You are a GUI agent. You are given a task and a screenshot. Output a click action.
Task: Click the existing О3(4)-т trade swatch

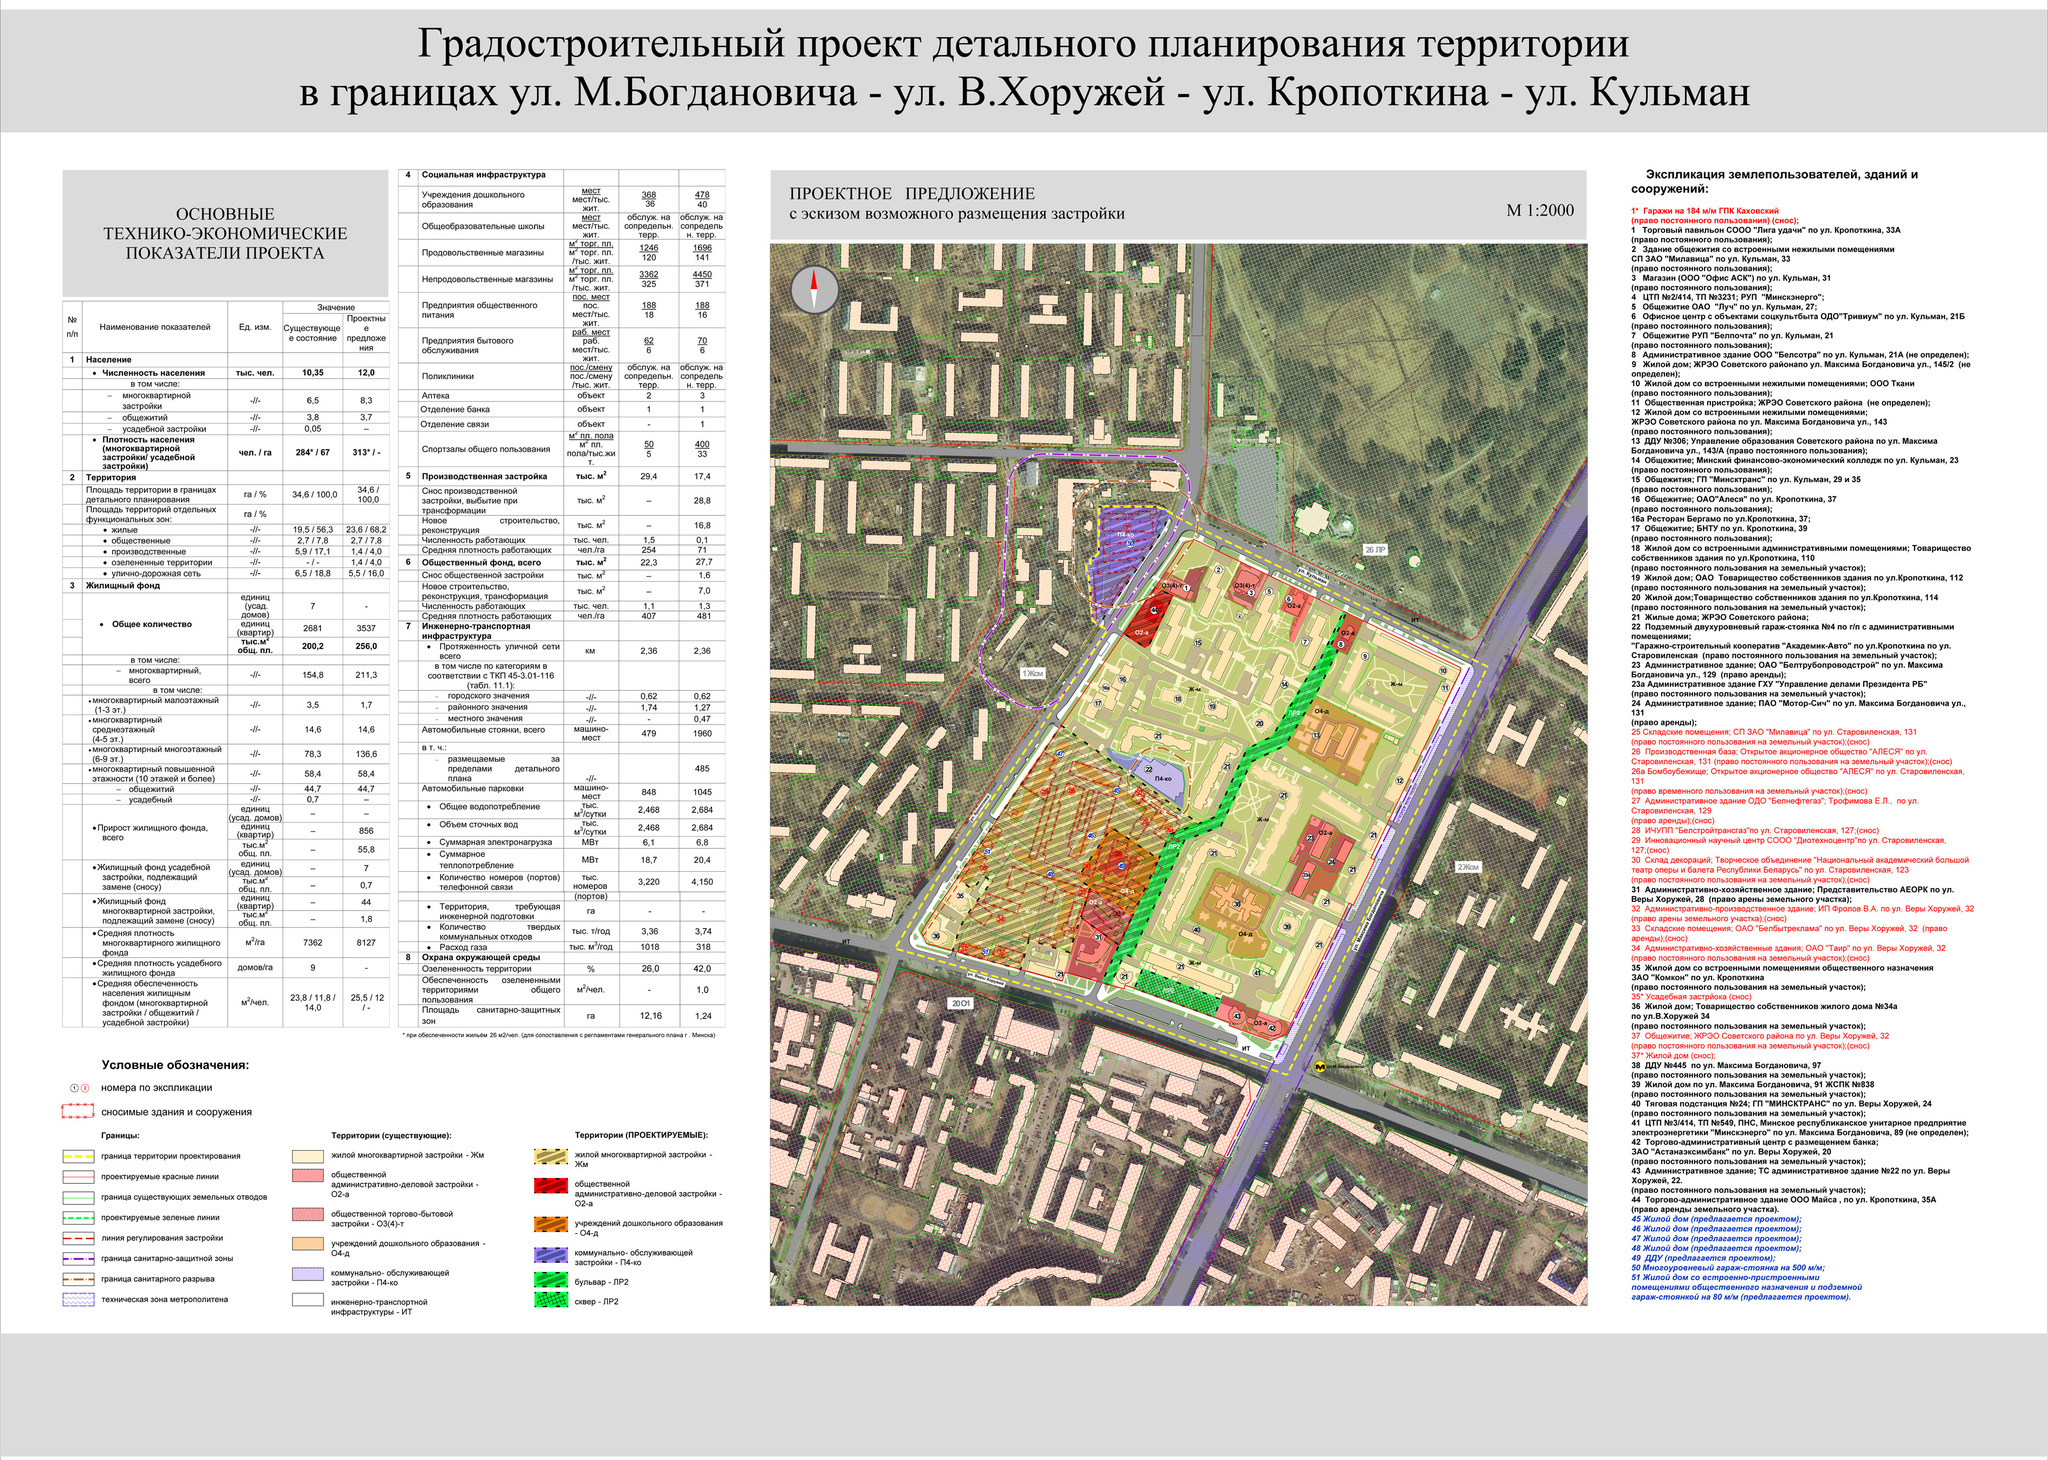coord(308,1213)
